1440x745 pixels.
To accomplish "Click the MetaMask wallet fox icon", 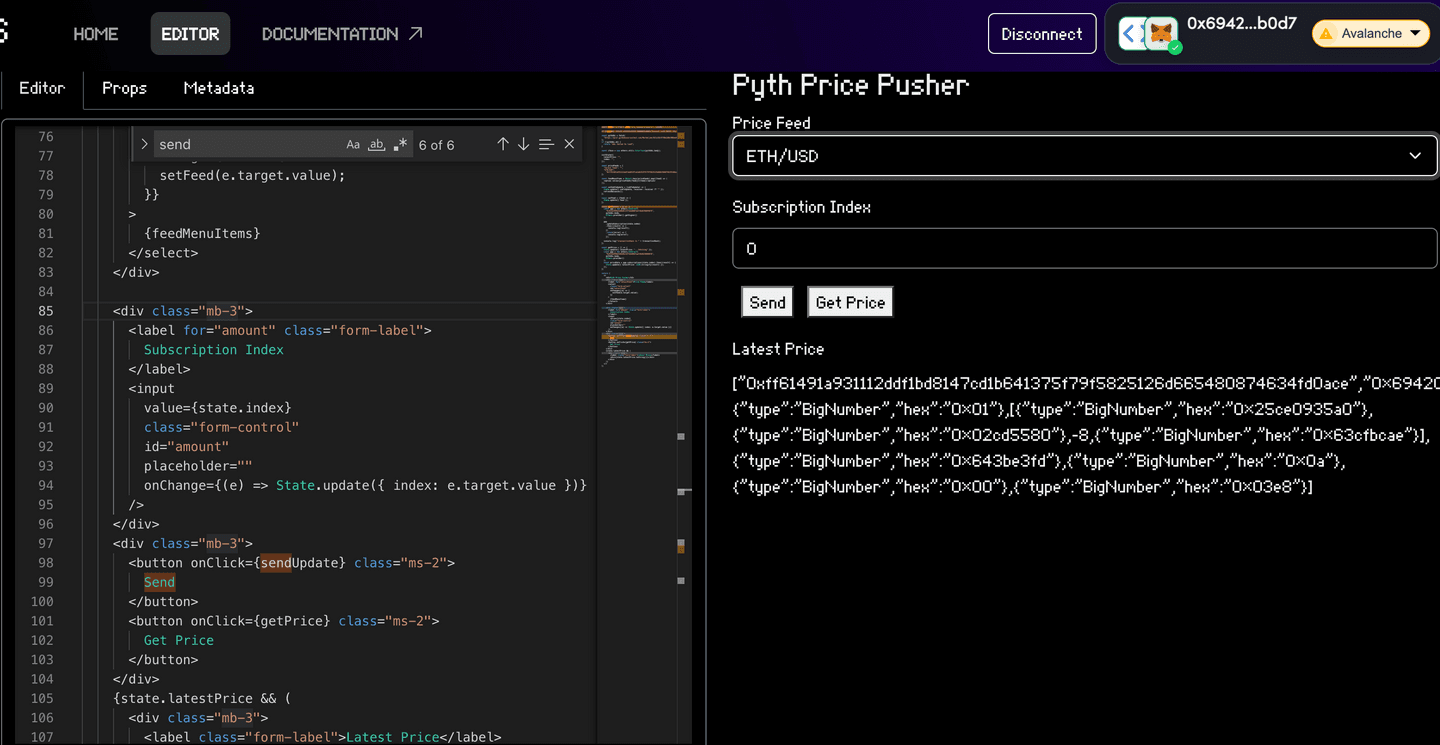I will point(1161,34).
